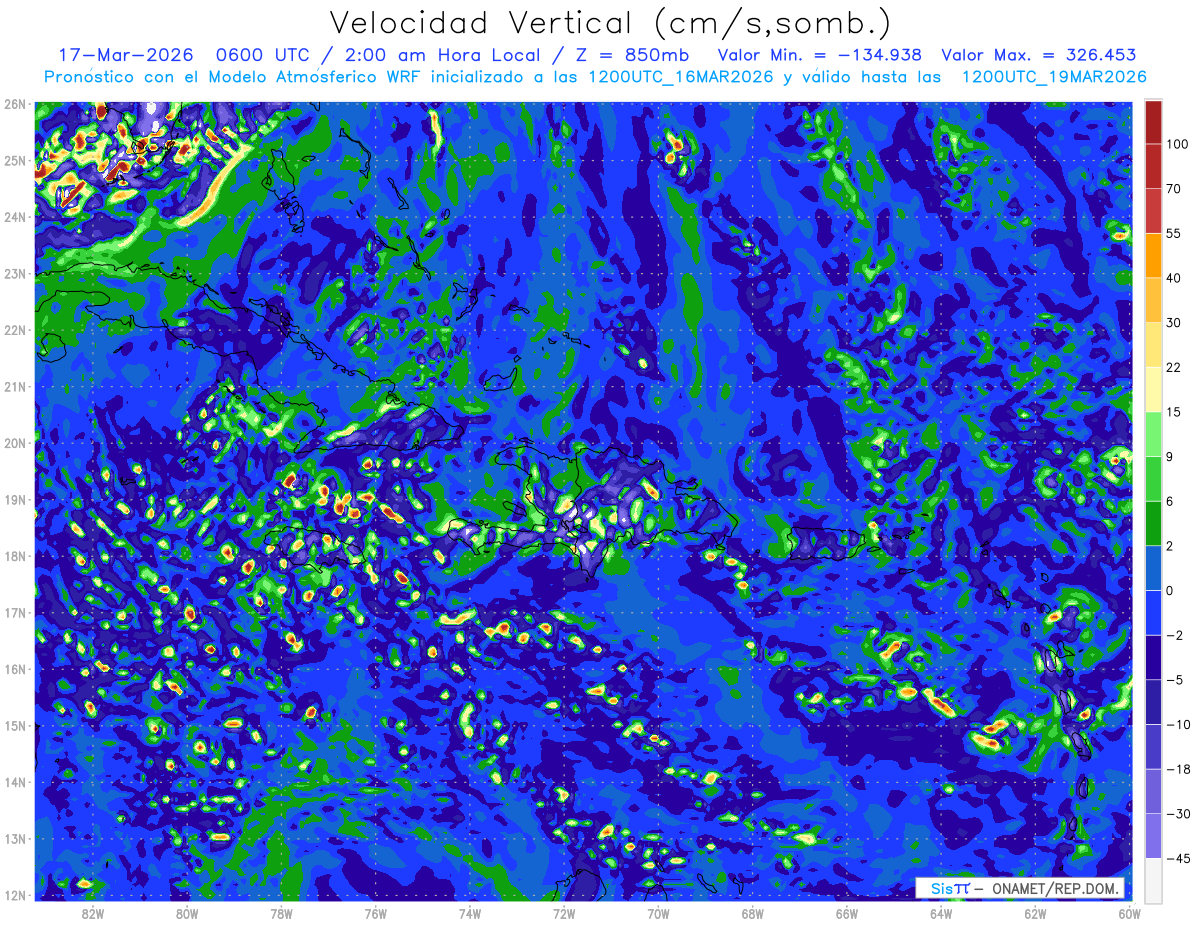Click the colorbar label '-18'
1200x927 pixels.
(x=1177, y=770)
